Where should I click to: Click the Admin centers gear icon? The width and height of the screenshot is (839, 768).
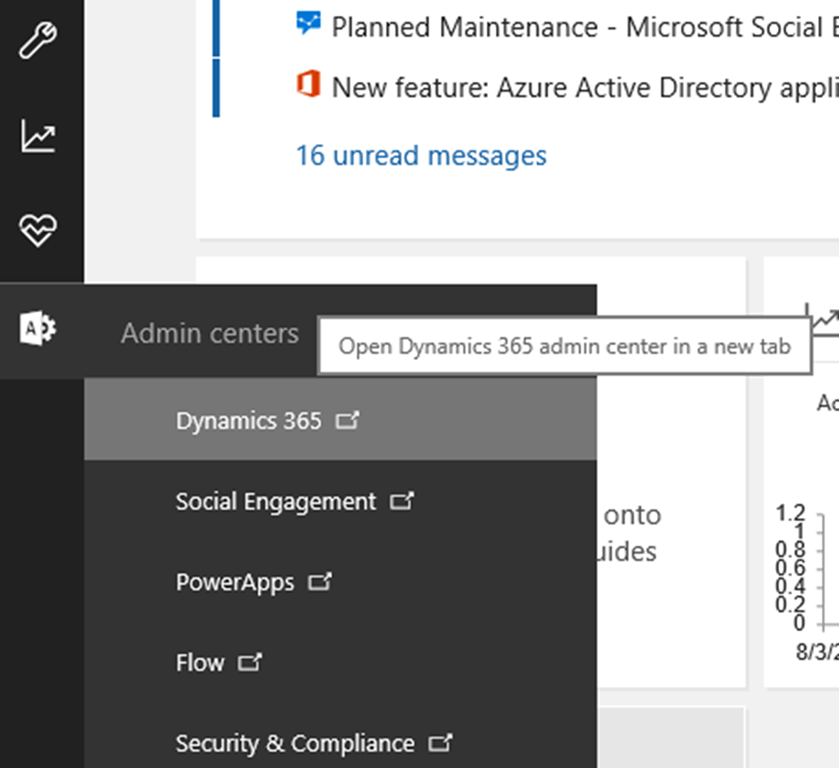[x=38, y=328]
